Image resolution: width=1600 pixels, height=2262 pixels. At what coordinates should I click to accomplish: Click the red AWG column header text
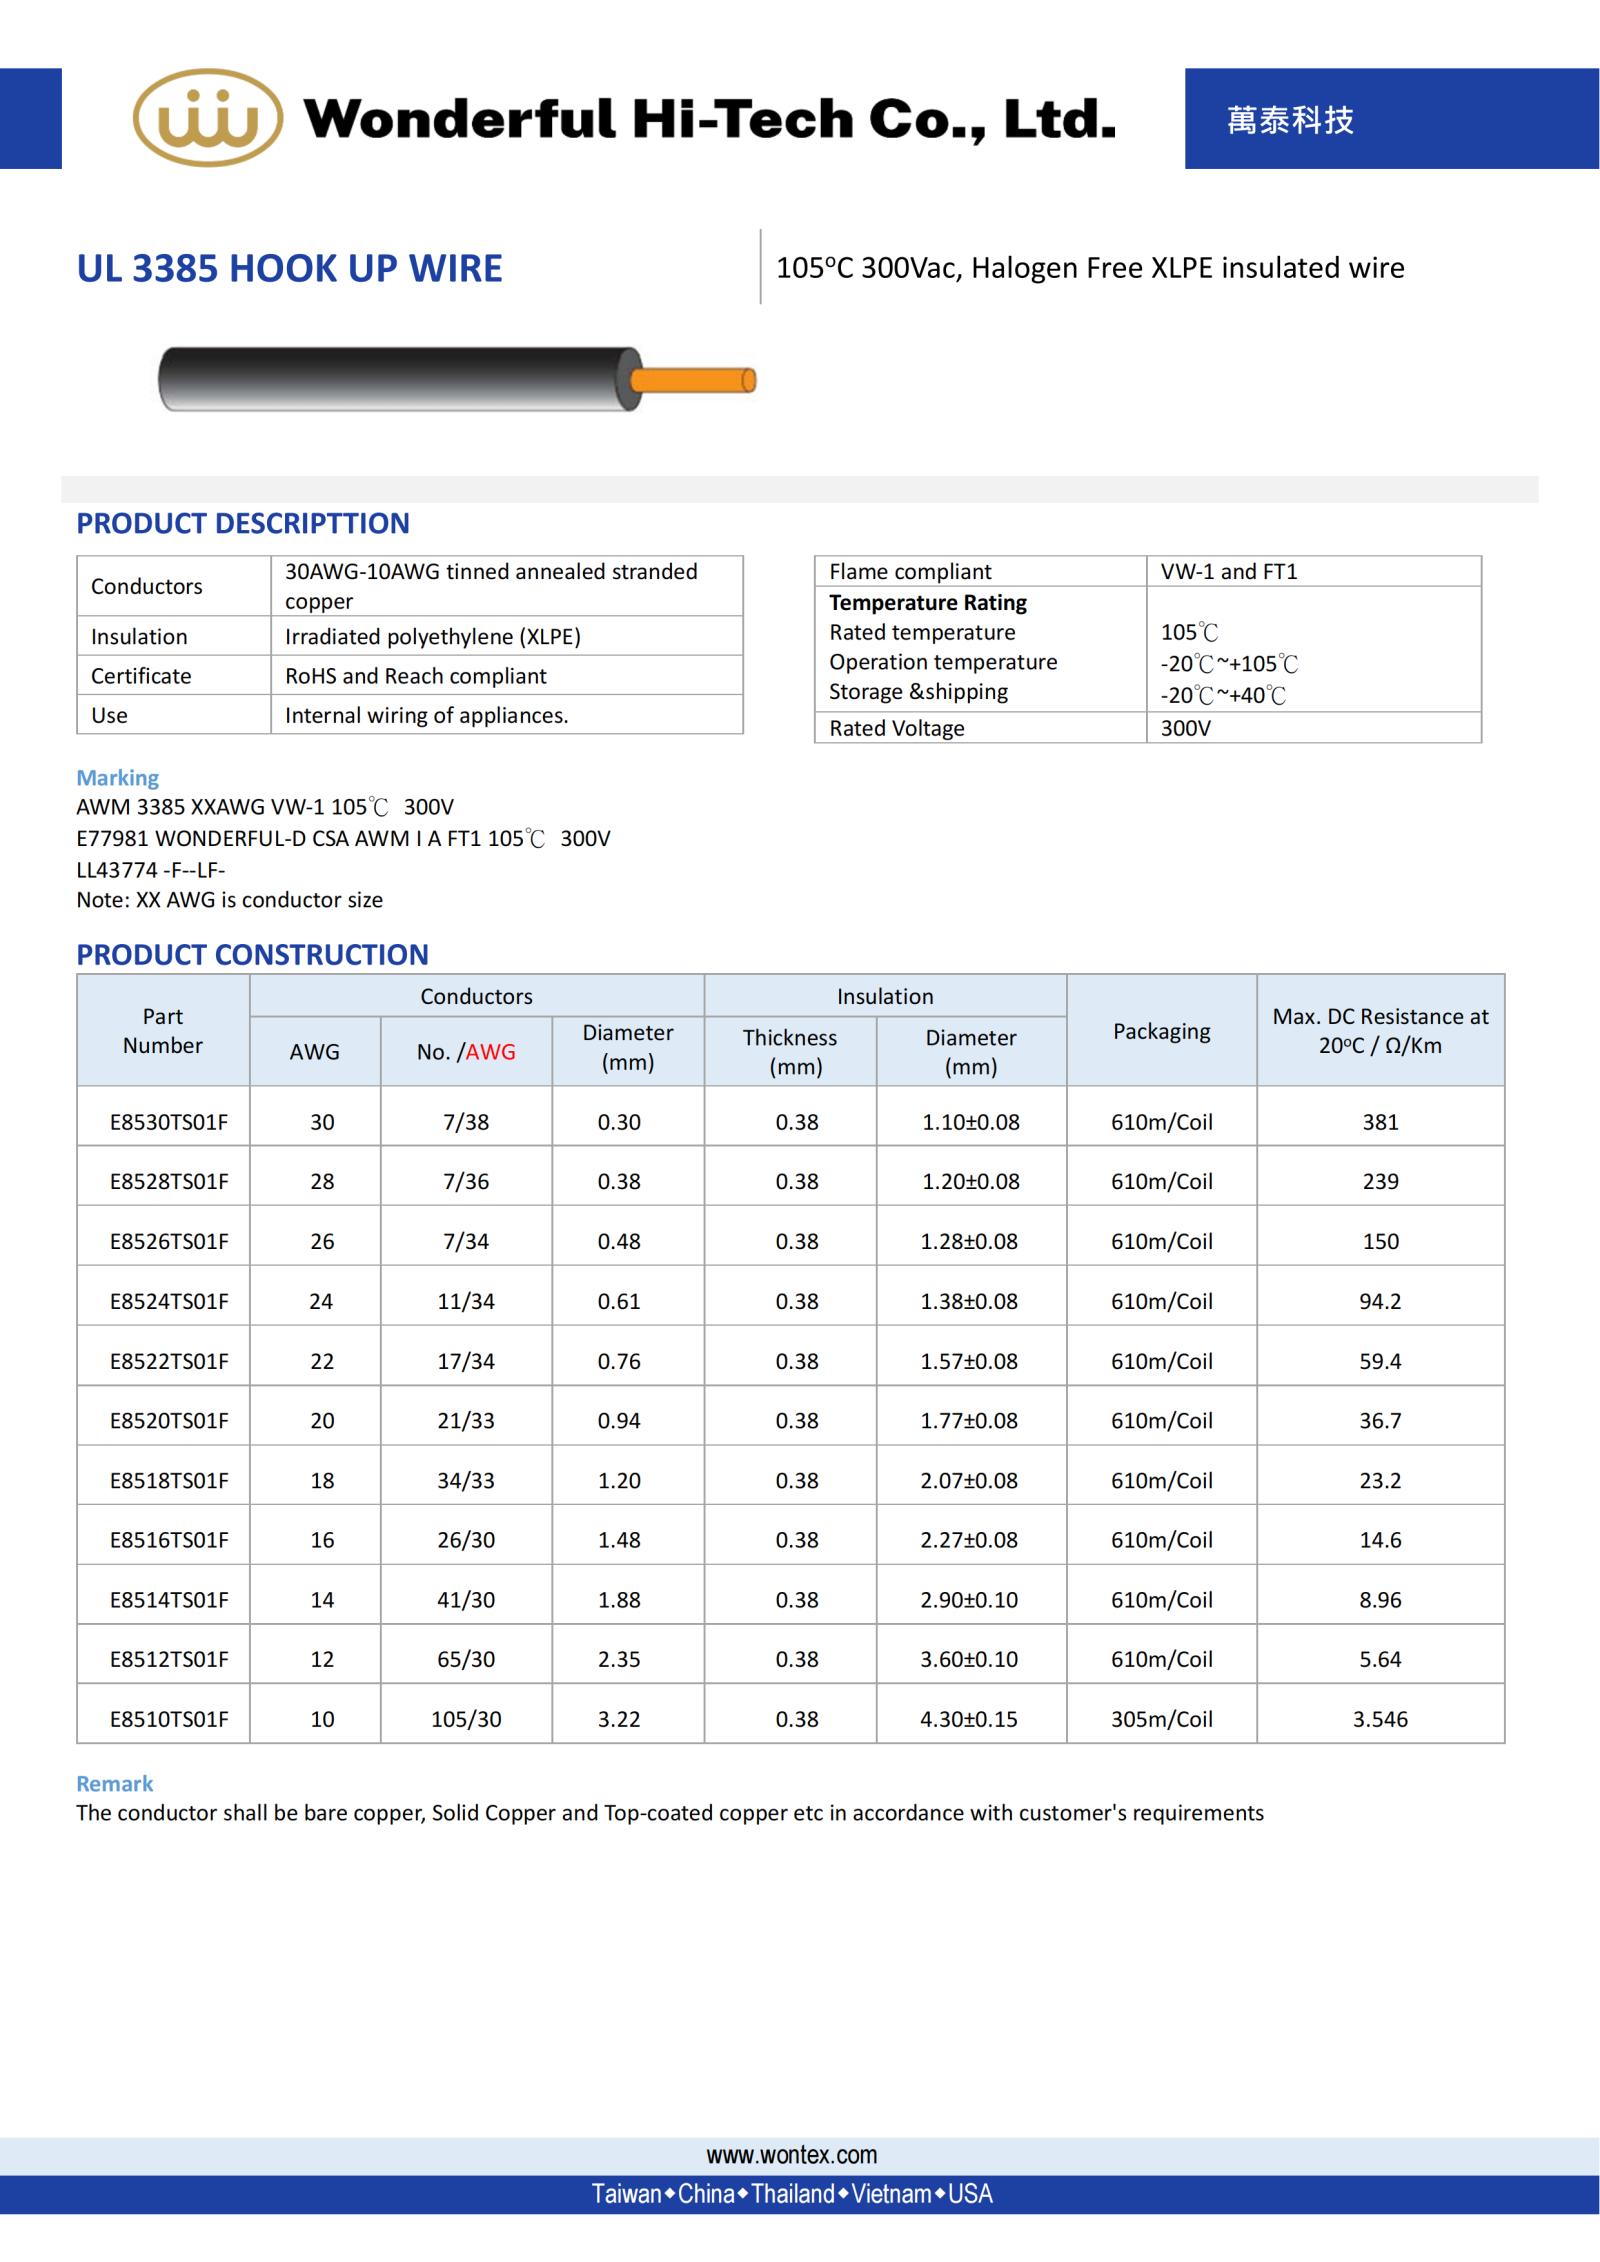pos(490,1051)
